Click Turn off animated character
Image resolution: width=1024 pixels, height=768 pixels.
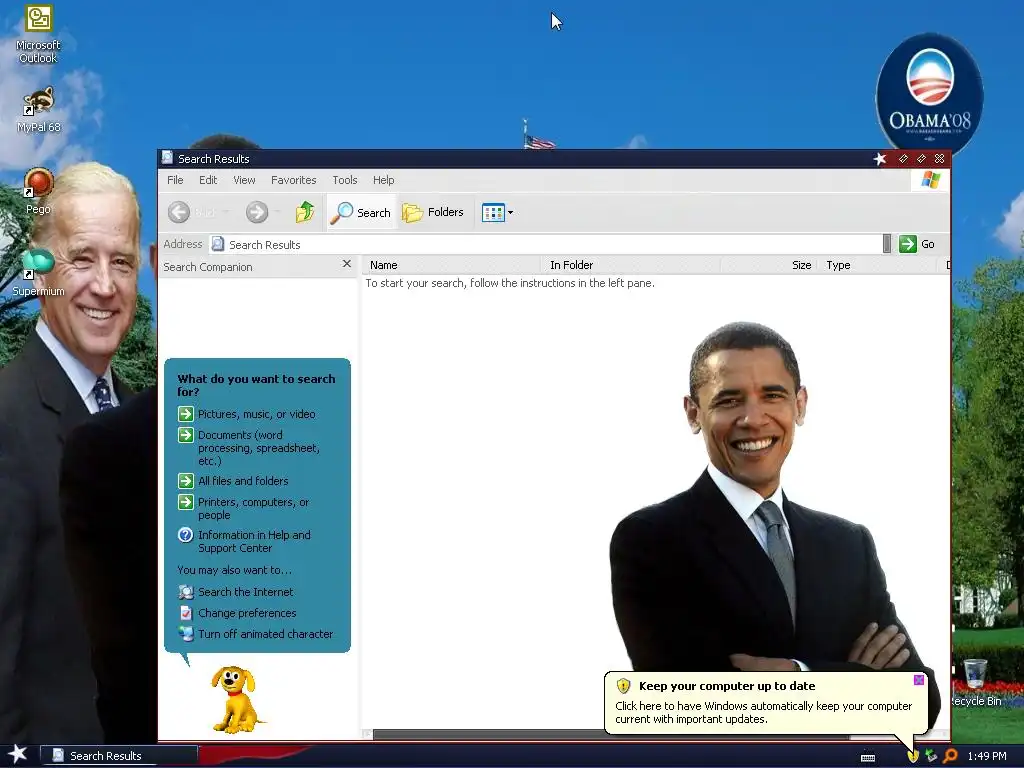265,634
